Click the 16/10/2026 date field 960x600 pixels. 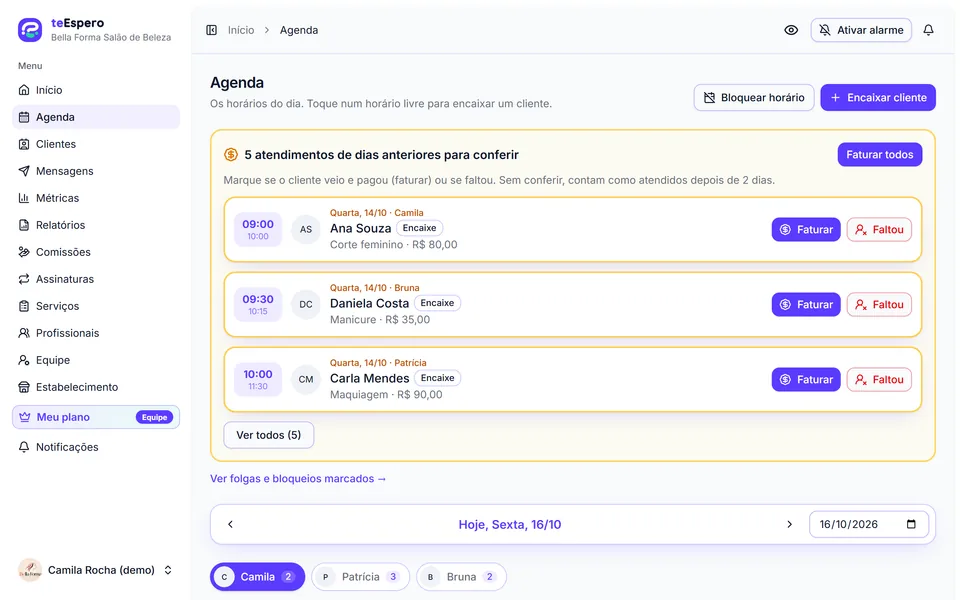pos(868,525)
